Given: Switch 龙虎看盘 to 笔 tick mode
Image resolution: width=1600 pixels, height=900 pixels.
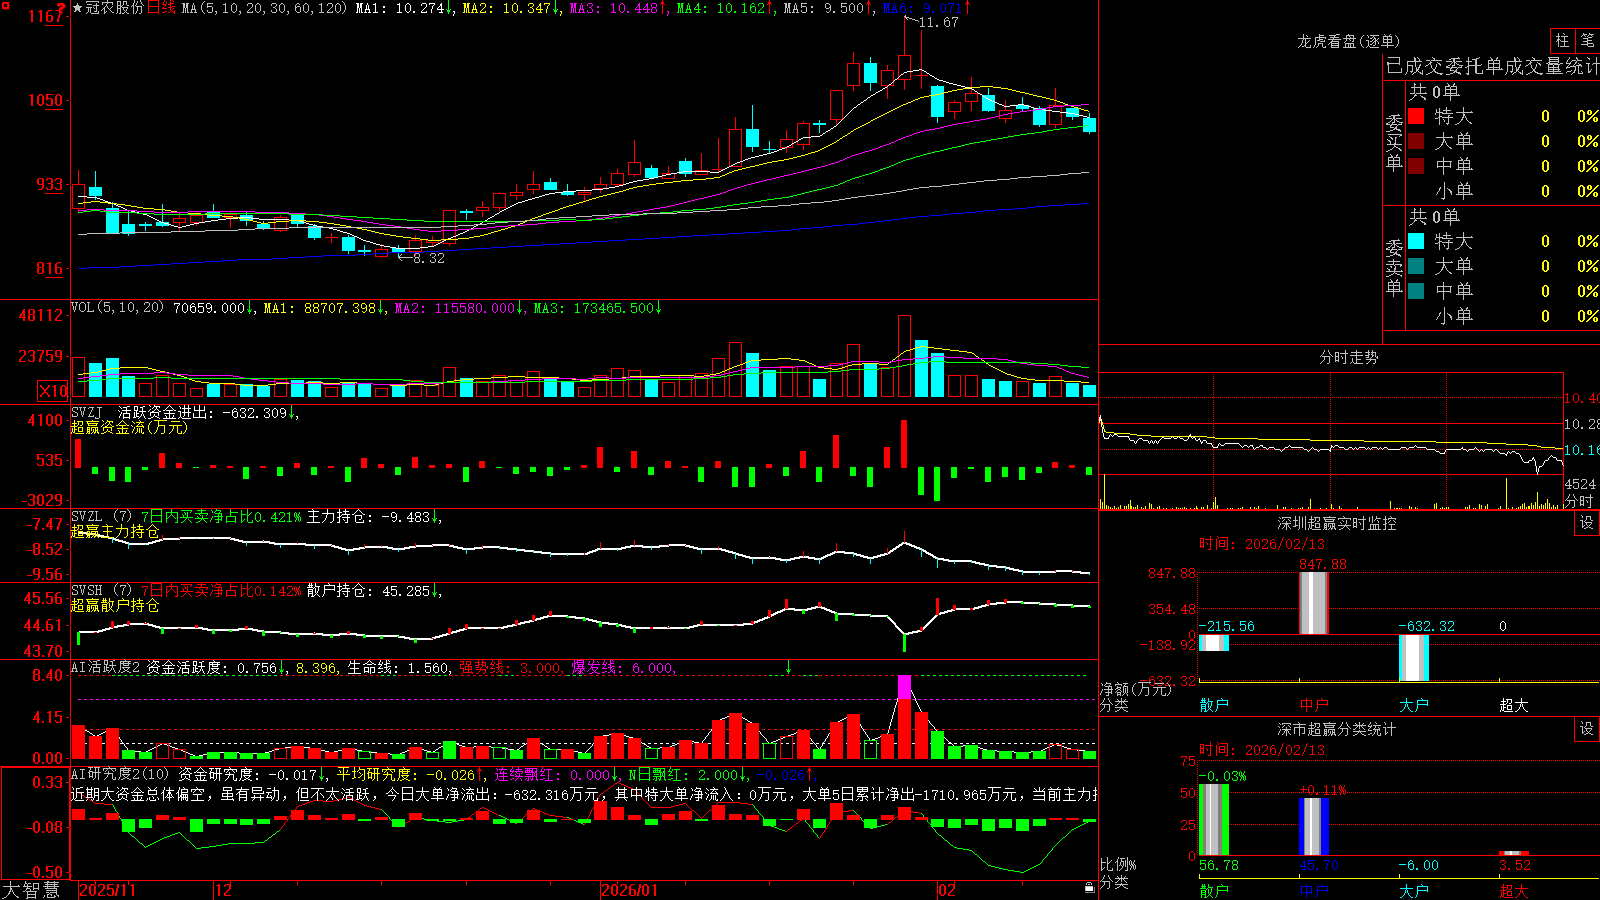Looking at the screenshot, I should 1588,41.
